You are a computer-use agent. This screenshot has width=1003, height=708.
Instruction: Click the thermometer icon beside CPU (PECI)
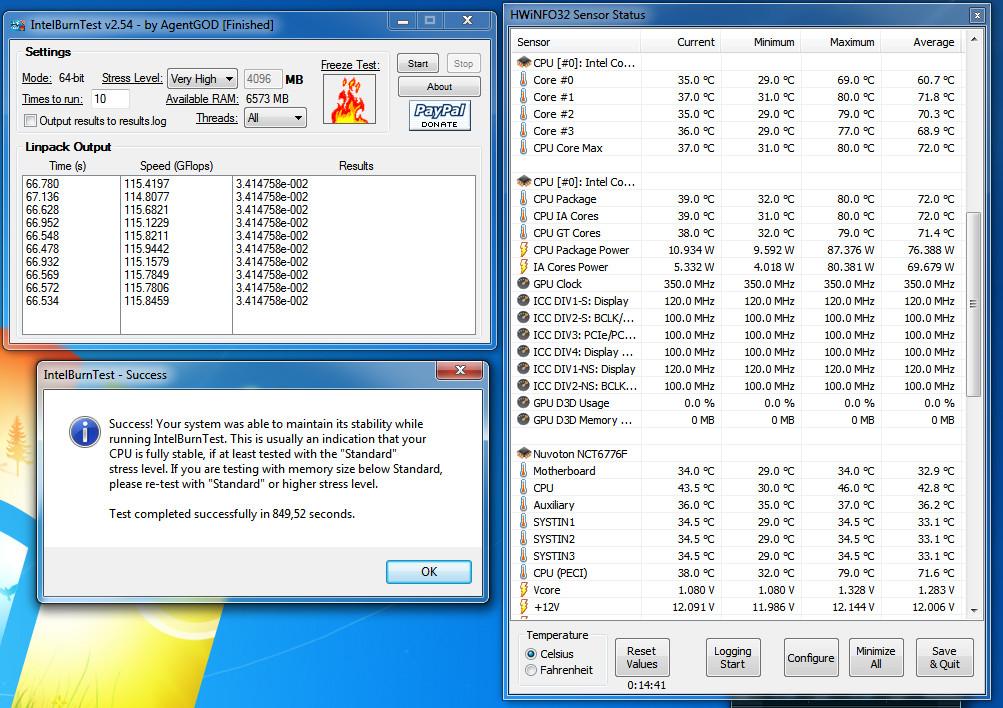tap(523, 572)
